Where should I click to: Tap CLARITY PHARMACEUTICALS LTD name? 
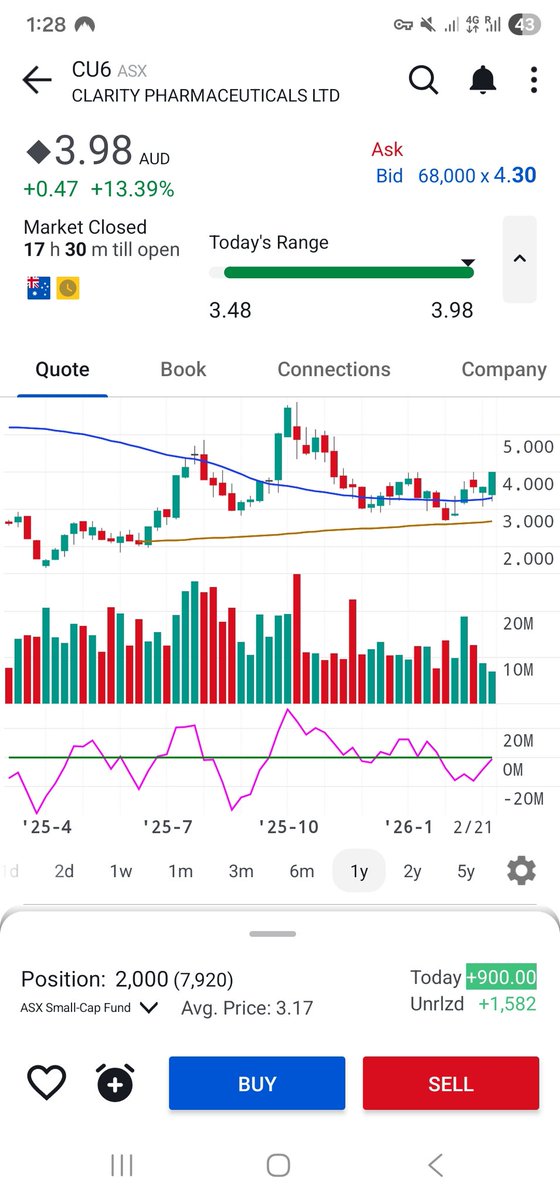[205, 96]
